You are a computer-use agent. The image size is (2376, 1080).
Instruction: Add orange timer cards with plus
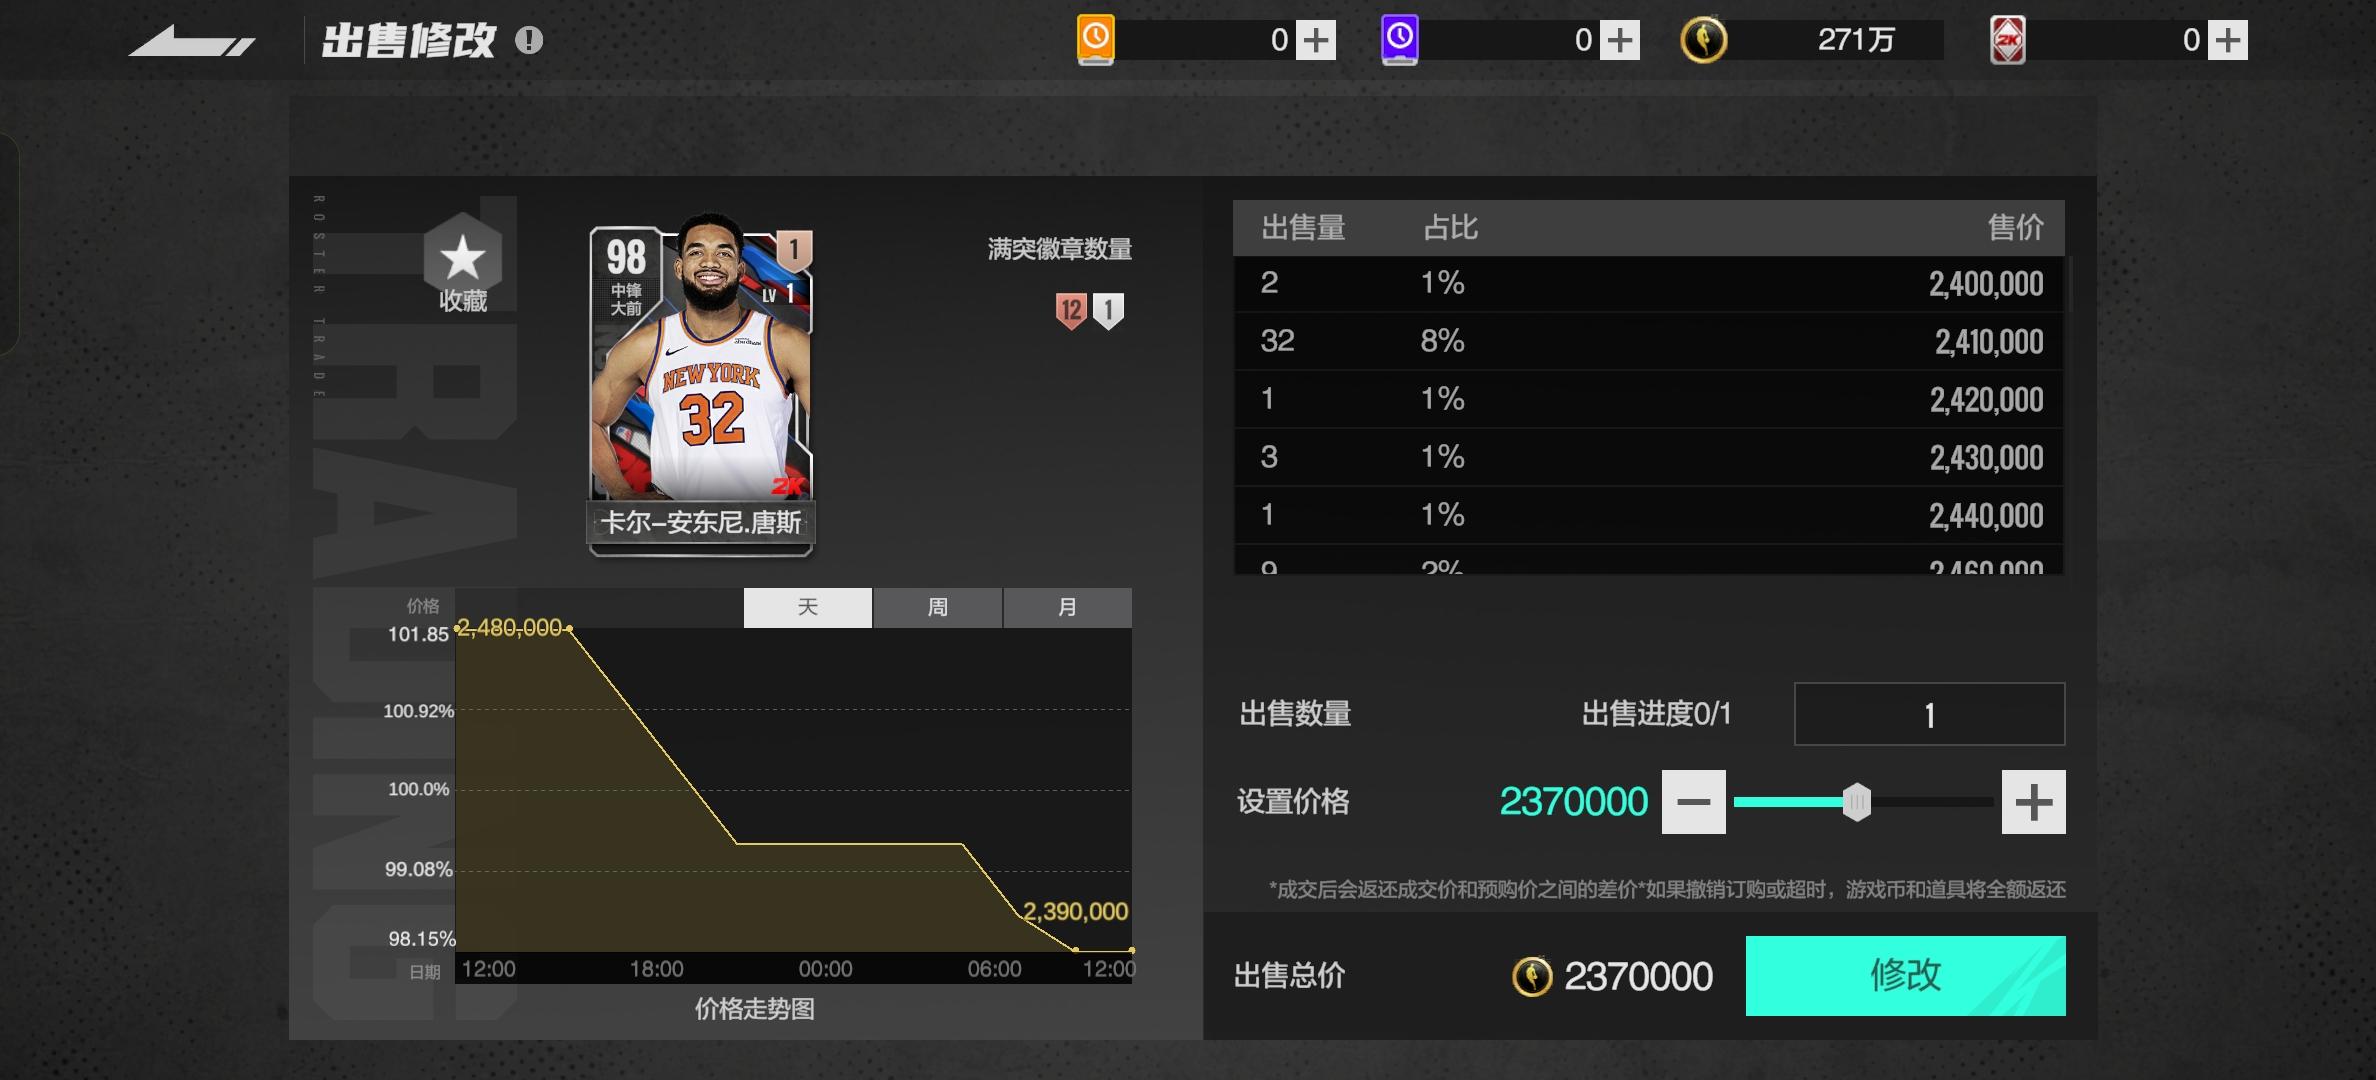click(1316, 40)
